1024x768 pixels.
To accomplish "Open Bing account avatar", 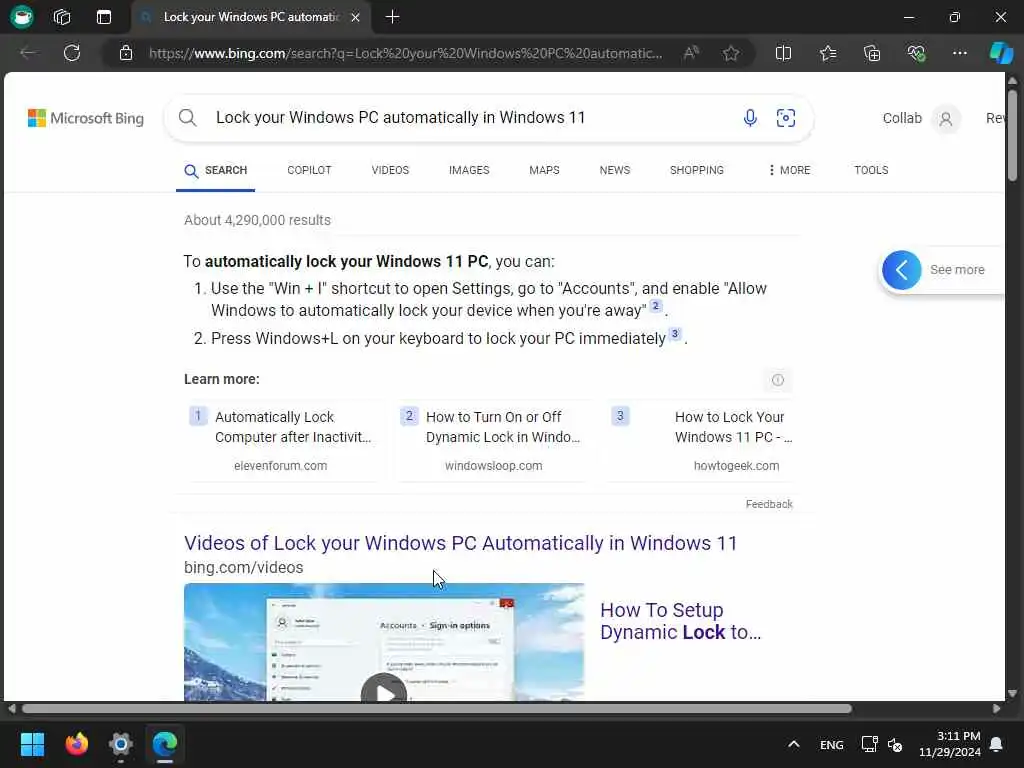I will pos(946,119).
